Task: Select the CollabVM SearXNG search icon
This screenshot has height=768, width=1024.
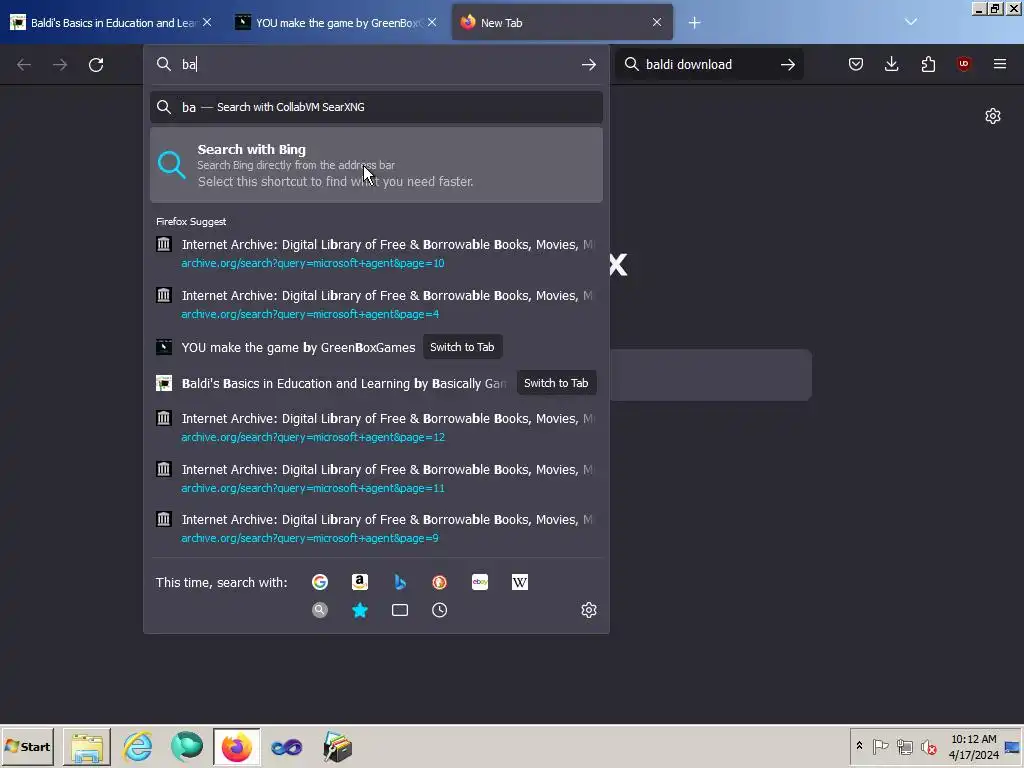Action: coord(320,610)
